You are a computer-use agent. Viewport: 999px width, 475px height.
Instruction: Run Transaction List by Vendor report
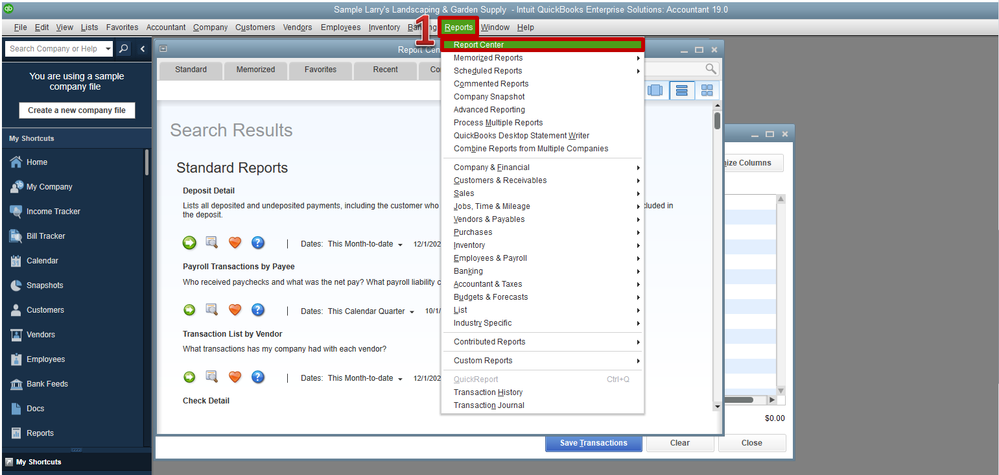click(189, 378)
